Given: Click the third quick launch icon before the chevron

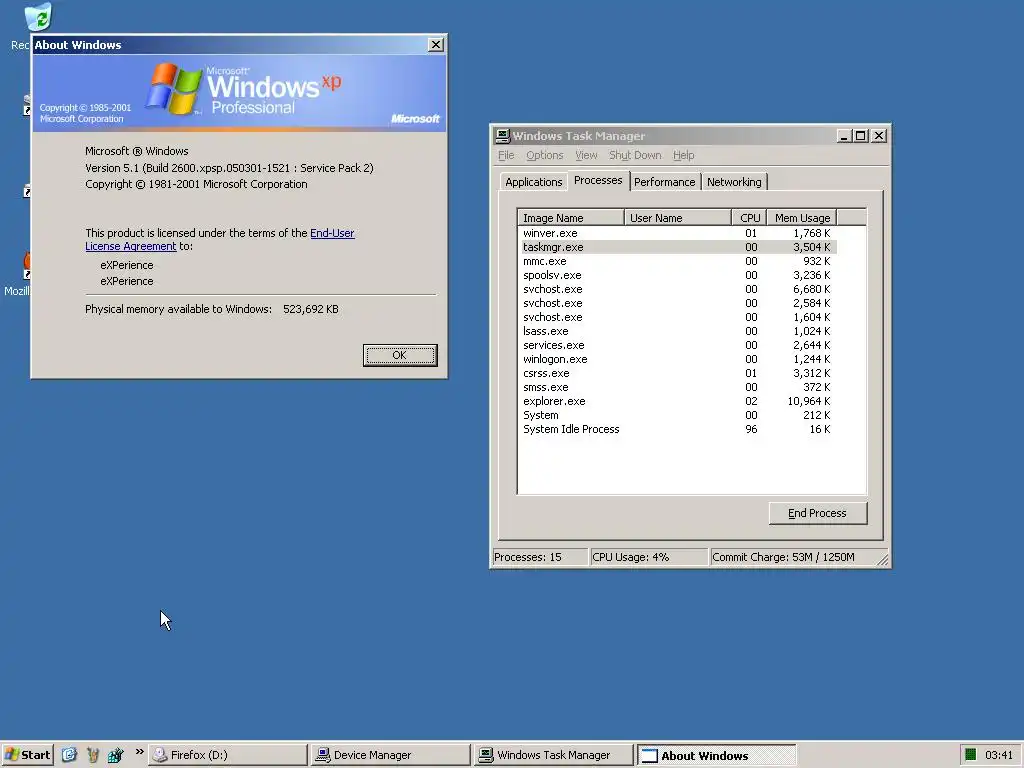Looking at the screenshot, I should pos(116,755).
